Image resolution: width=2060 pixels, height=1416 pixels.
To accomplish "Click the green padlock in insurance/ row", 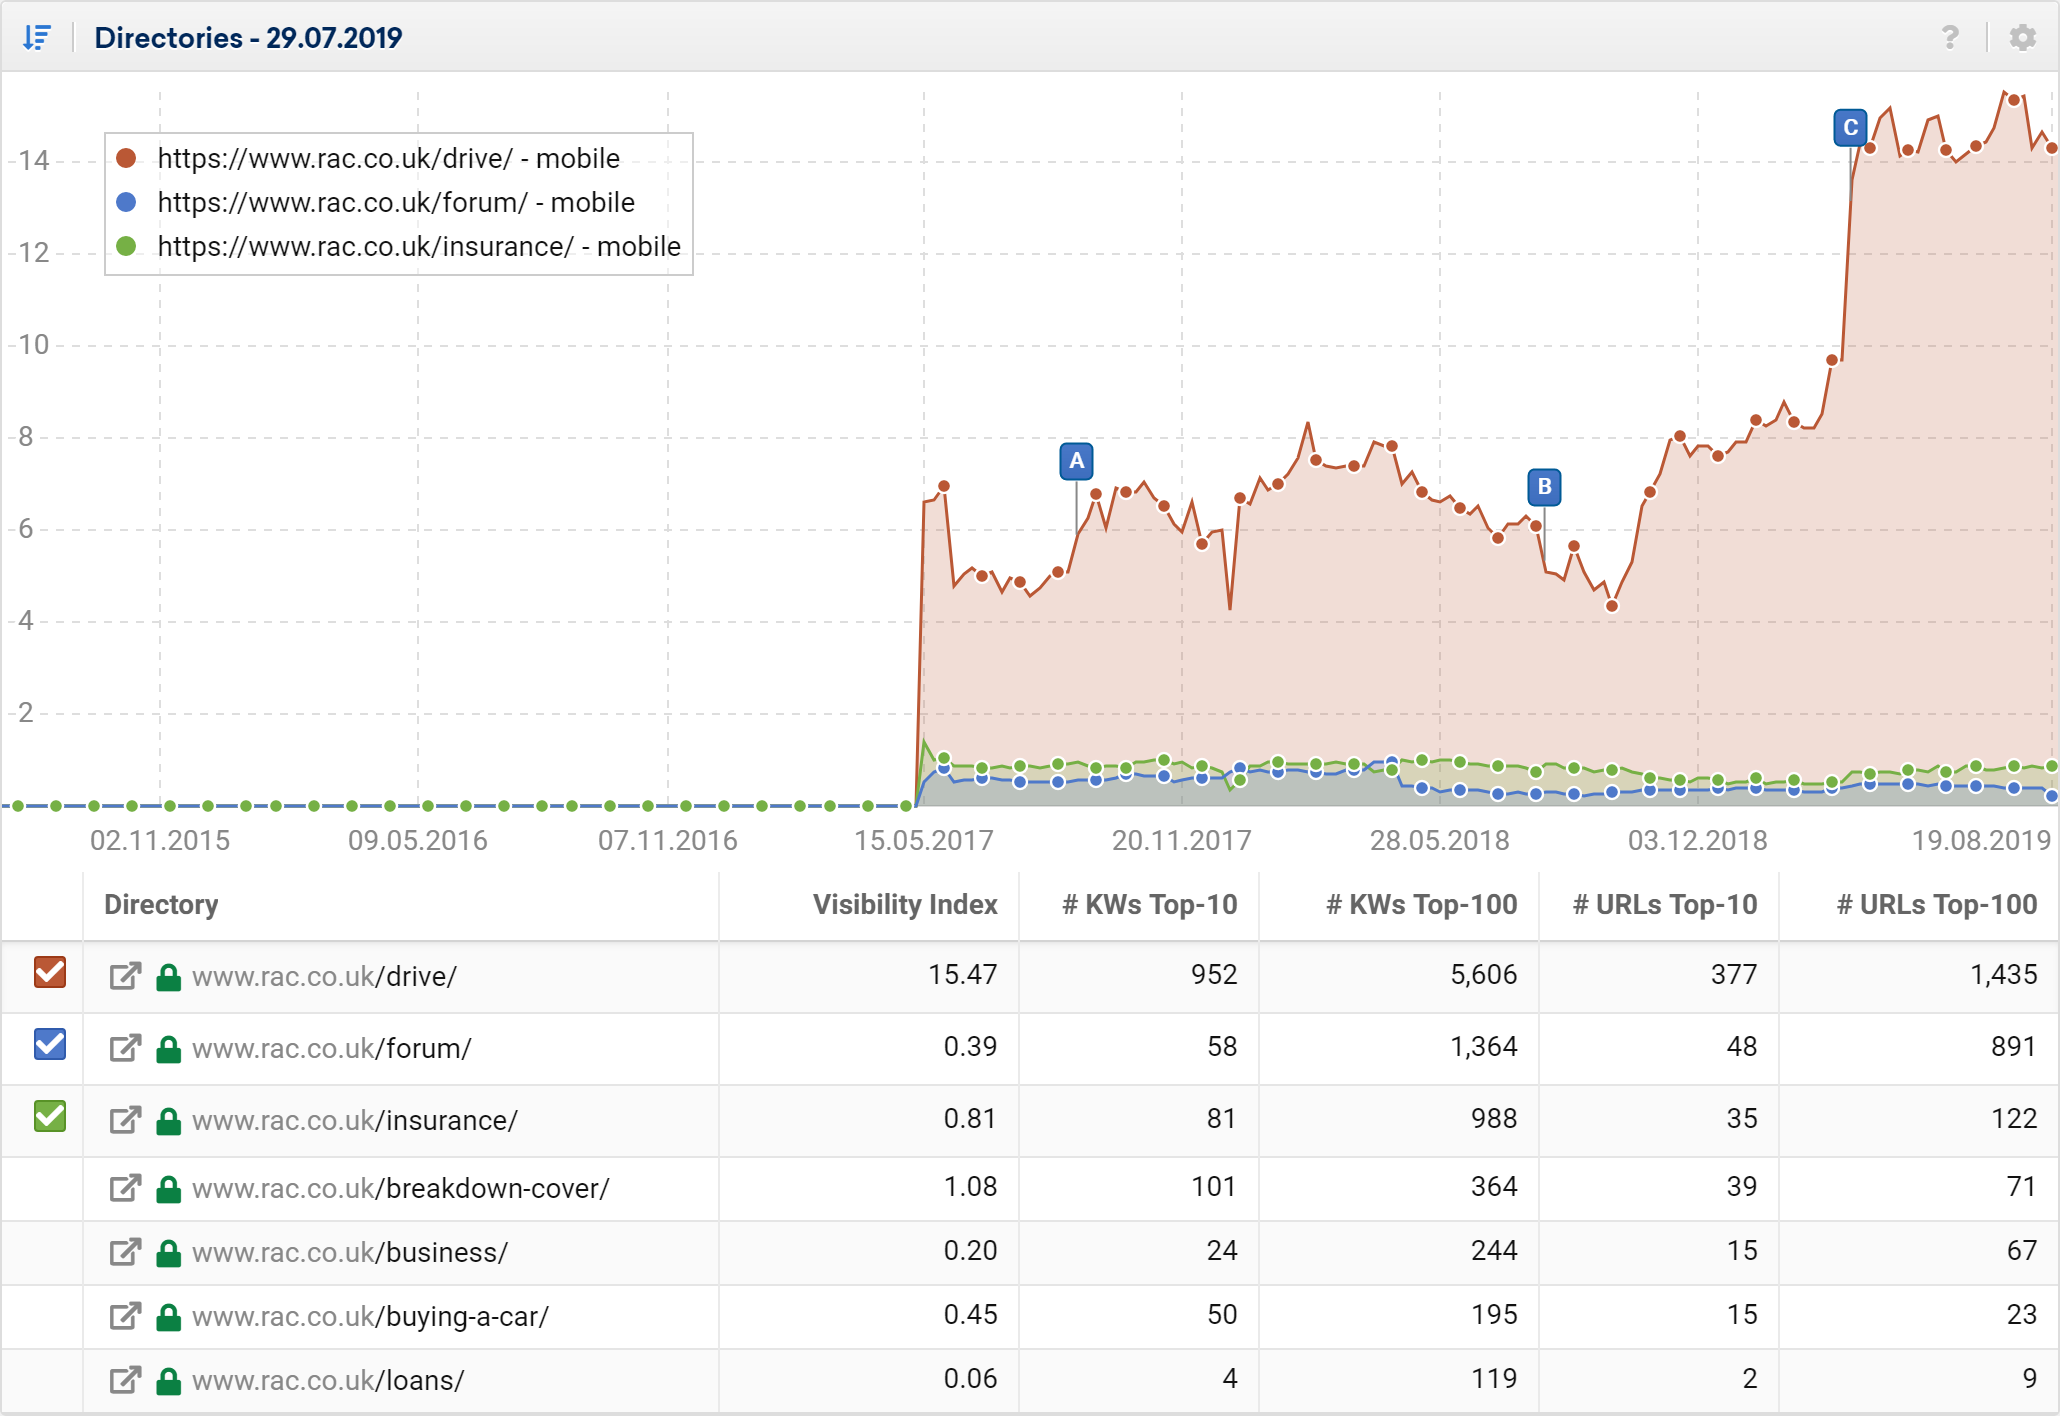I will (x=169, y=1121).
